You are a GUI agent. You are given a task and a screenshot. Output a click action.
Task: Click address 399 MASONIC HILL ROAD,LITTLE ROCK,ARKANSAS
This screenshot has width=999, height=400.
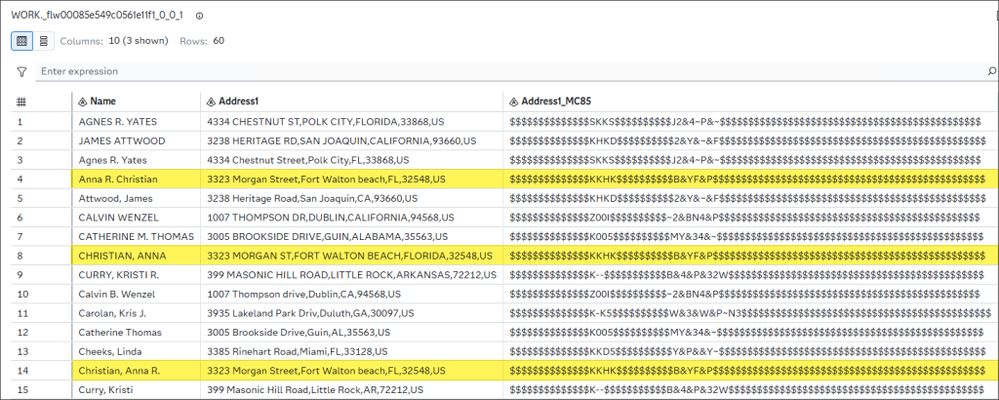coord(352,275)
